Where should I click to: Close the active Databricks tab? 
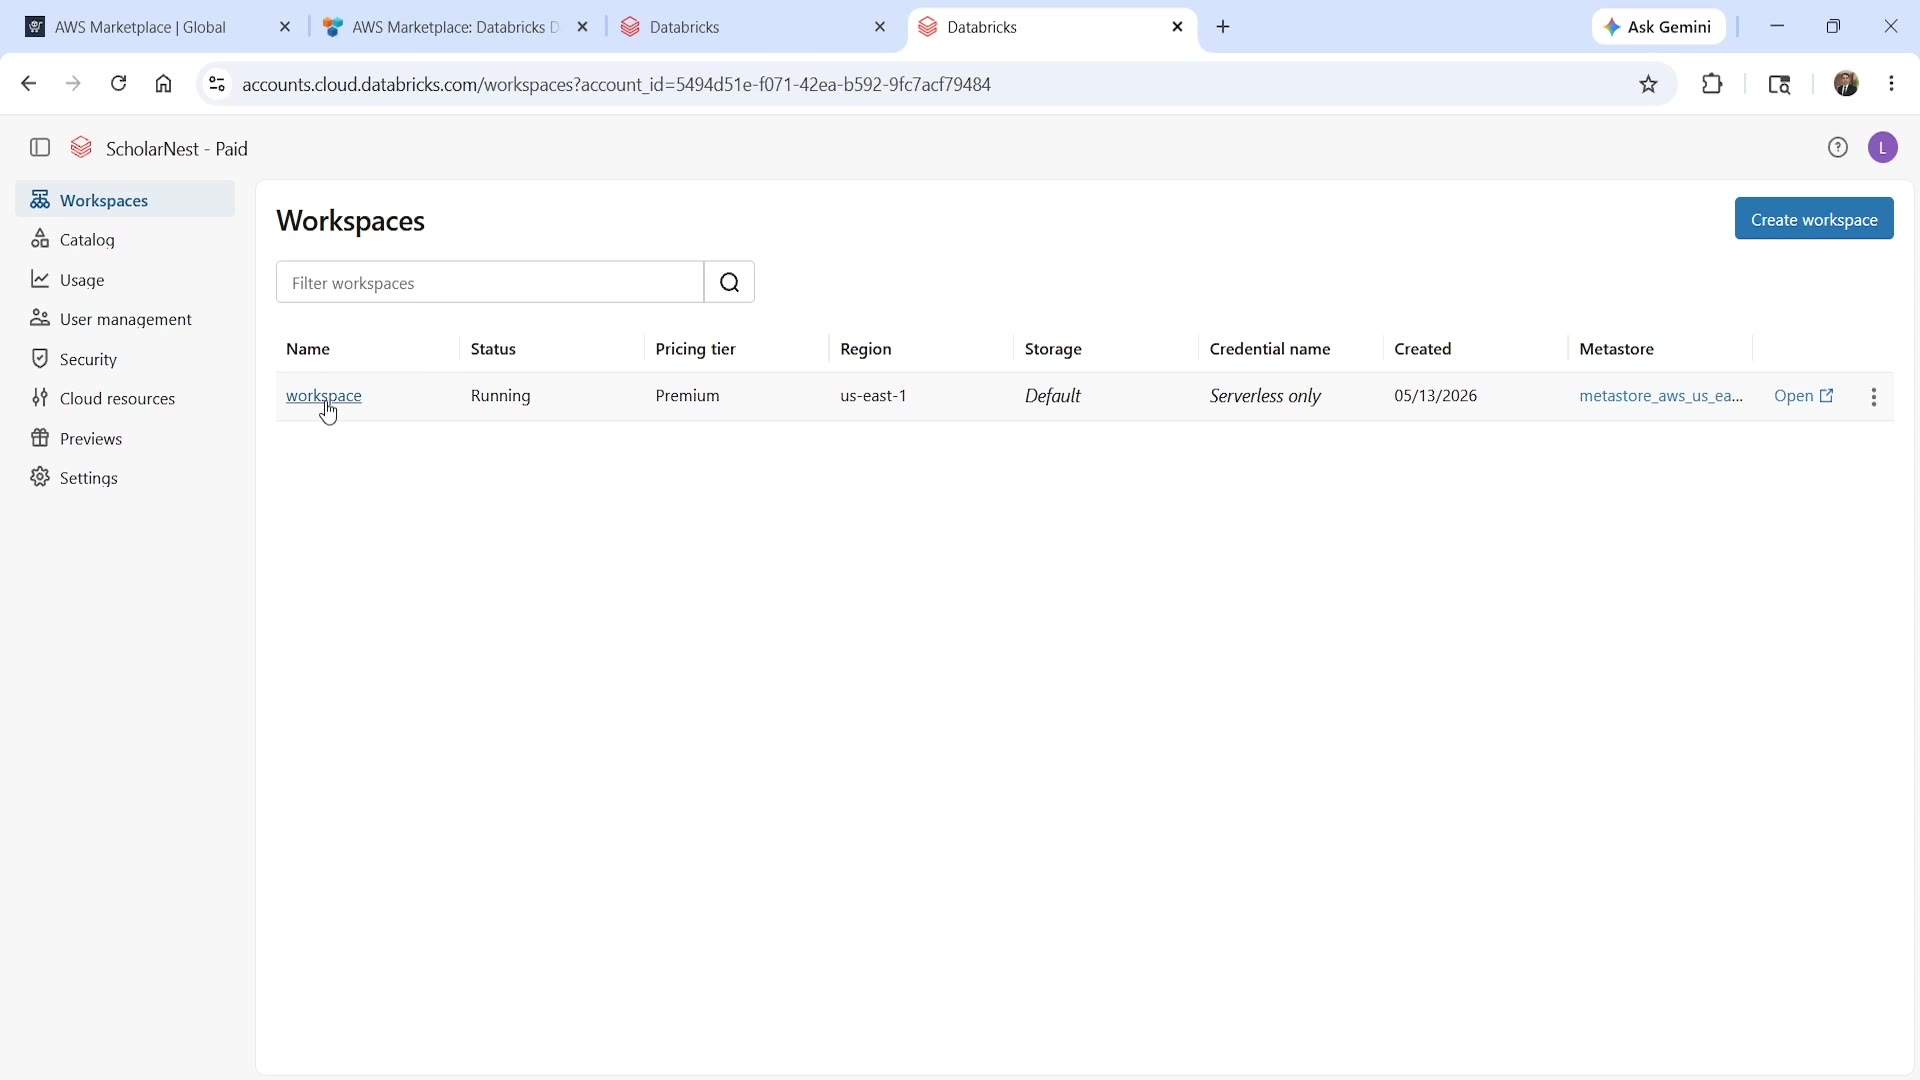tap(1179, 28)
